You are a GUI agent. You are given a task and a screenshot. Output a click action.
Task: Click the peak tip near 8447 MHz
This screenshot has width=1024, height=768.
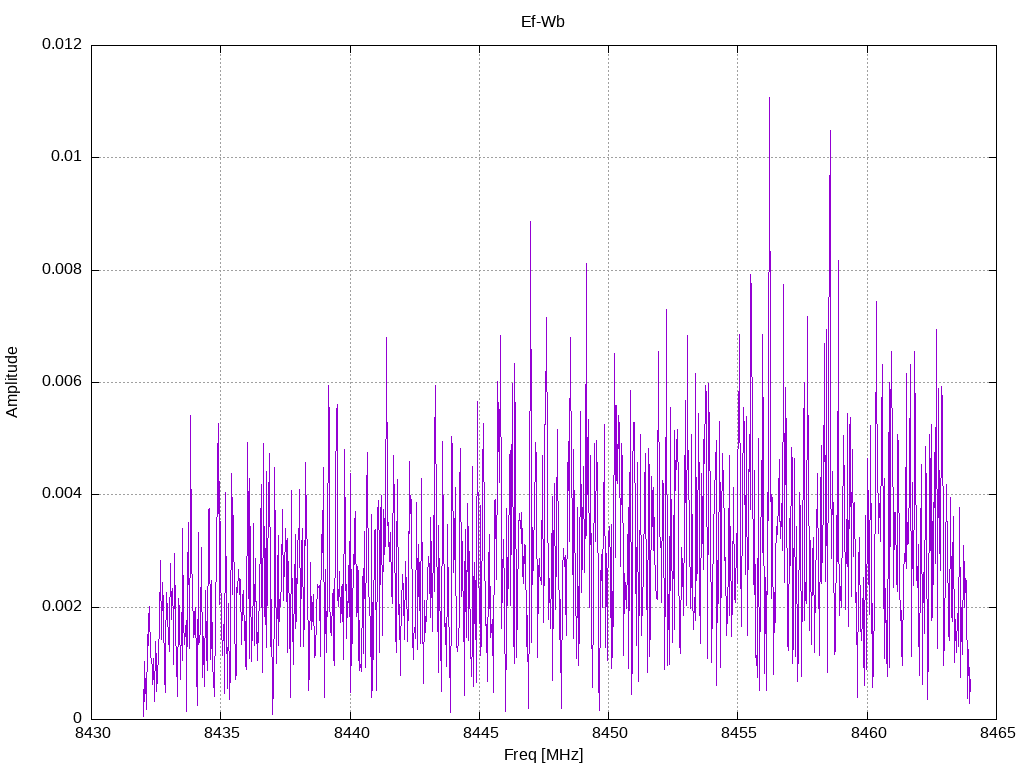(530, 223)
